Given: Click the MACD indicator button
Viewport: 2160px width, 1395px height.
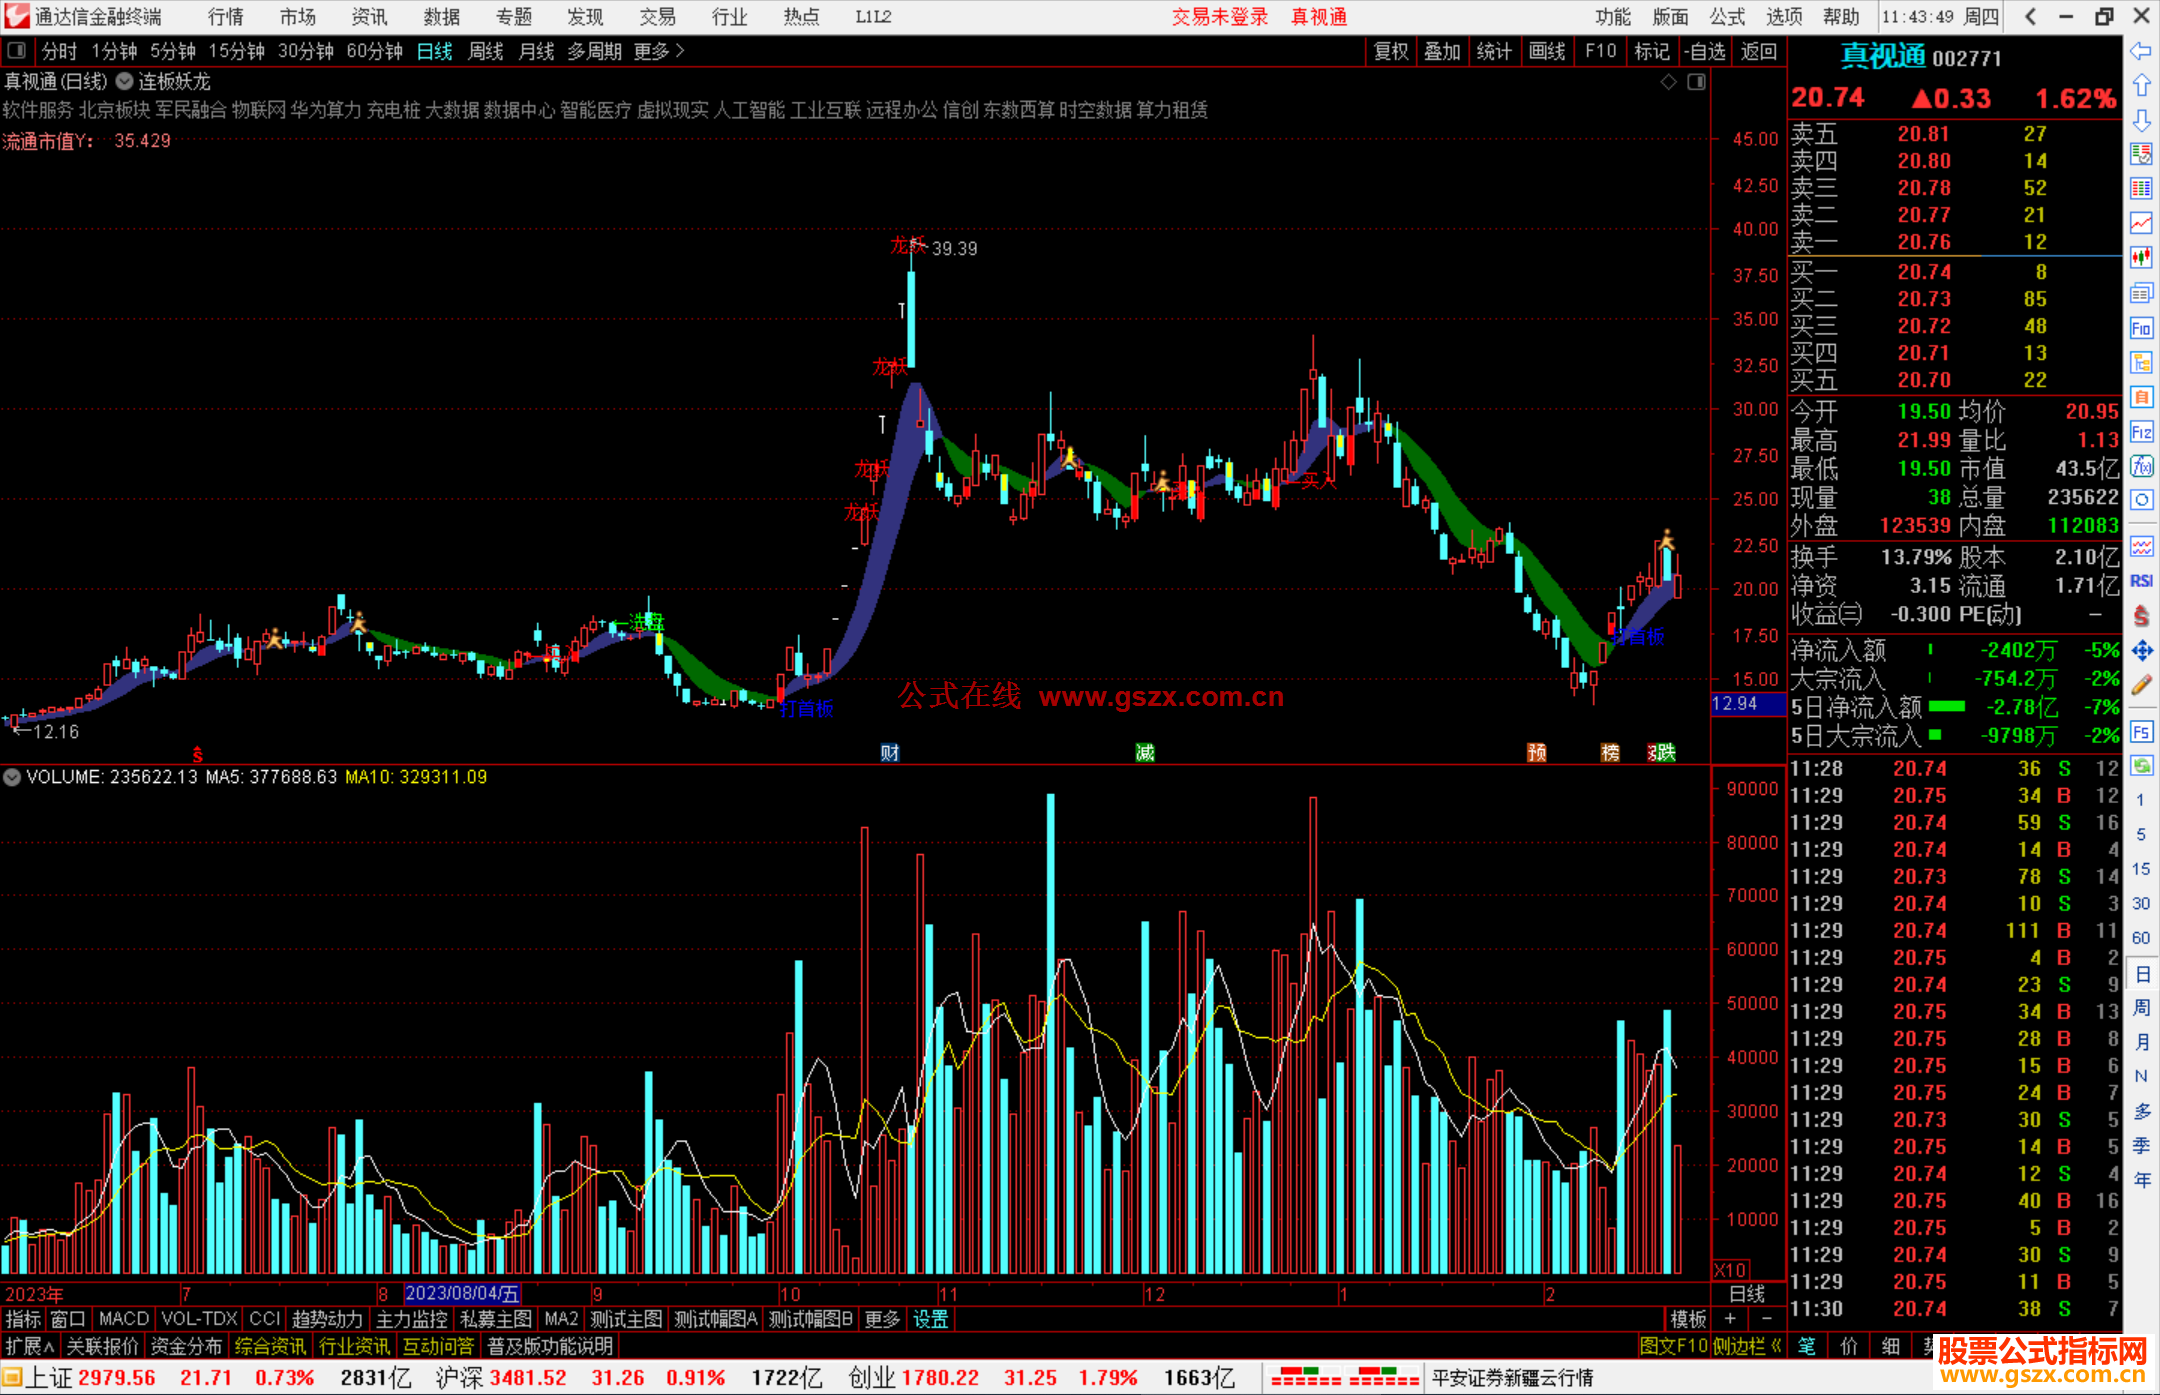Looking at the screenshot, I should click(124, 1319).
